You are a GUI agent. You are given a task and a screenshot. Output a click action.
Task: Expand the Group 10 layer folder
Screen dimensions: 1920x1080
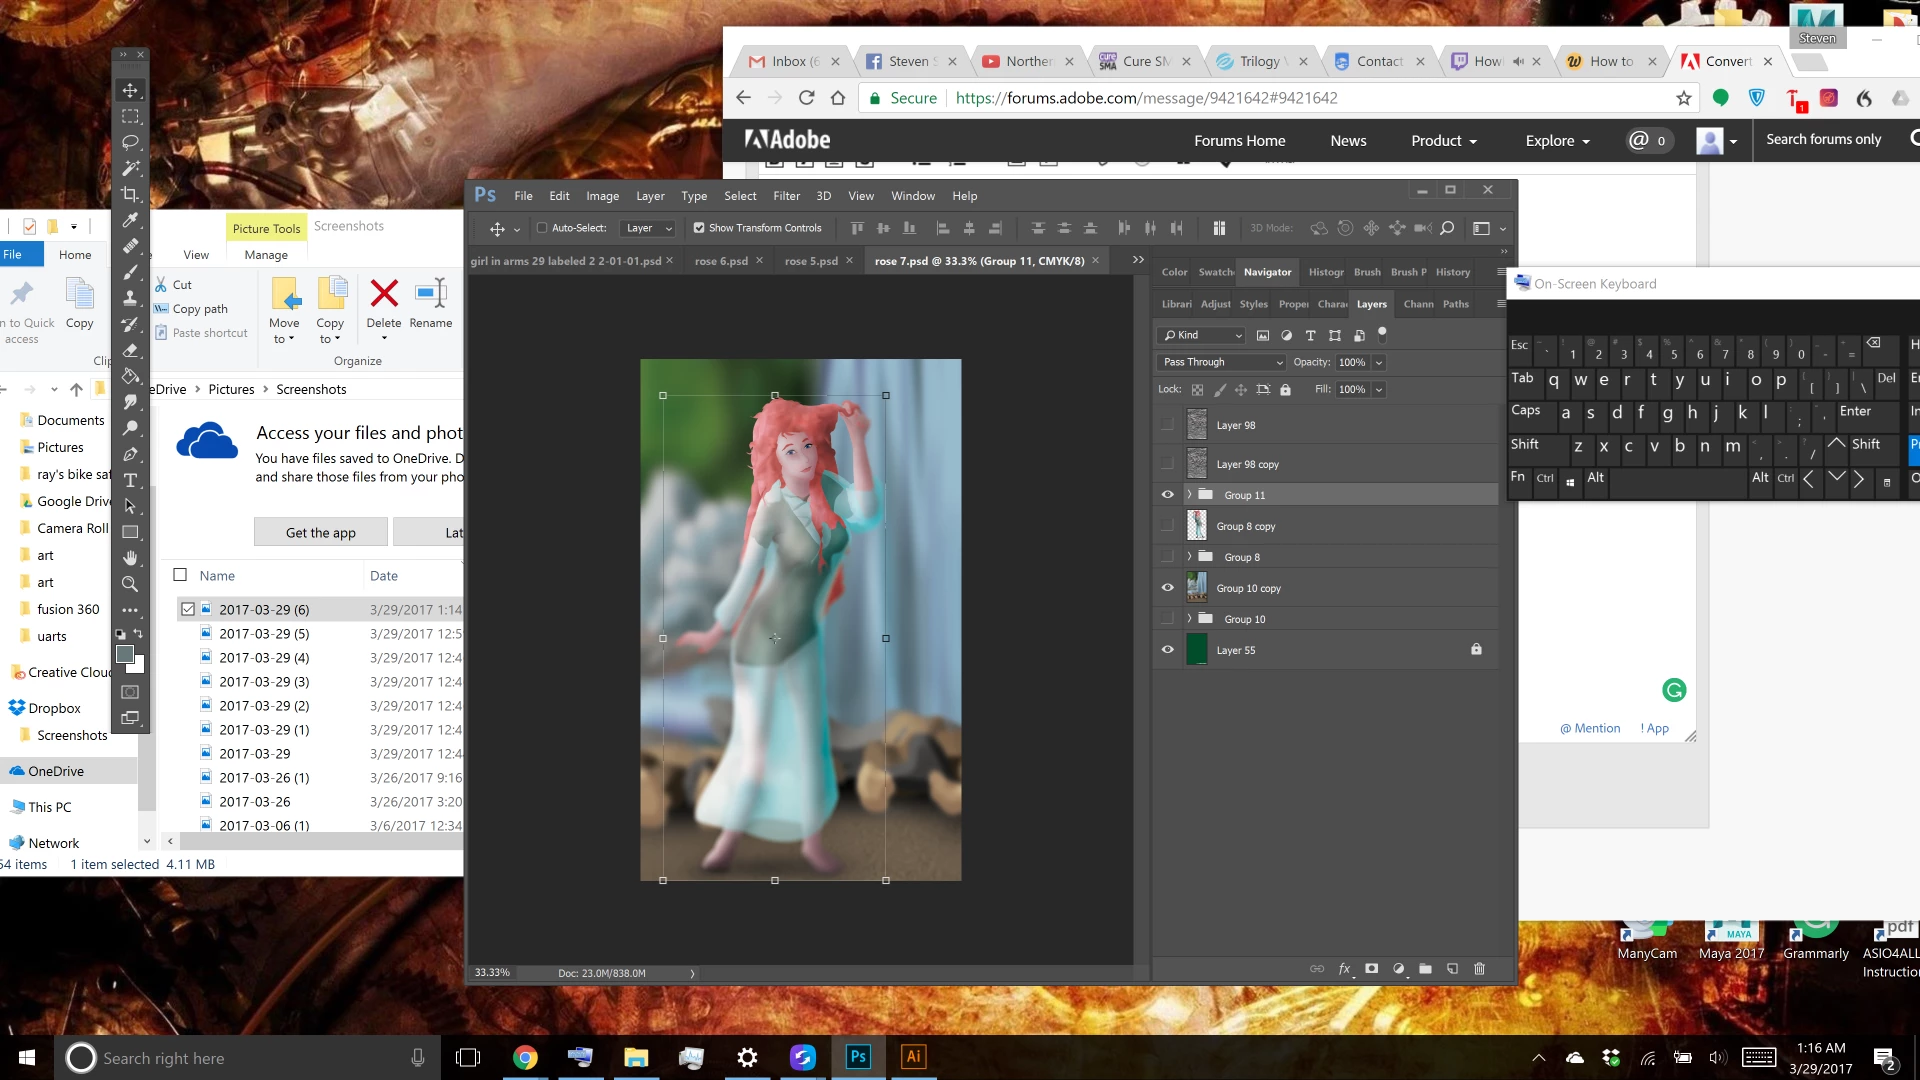point(1189,619)
